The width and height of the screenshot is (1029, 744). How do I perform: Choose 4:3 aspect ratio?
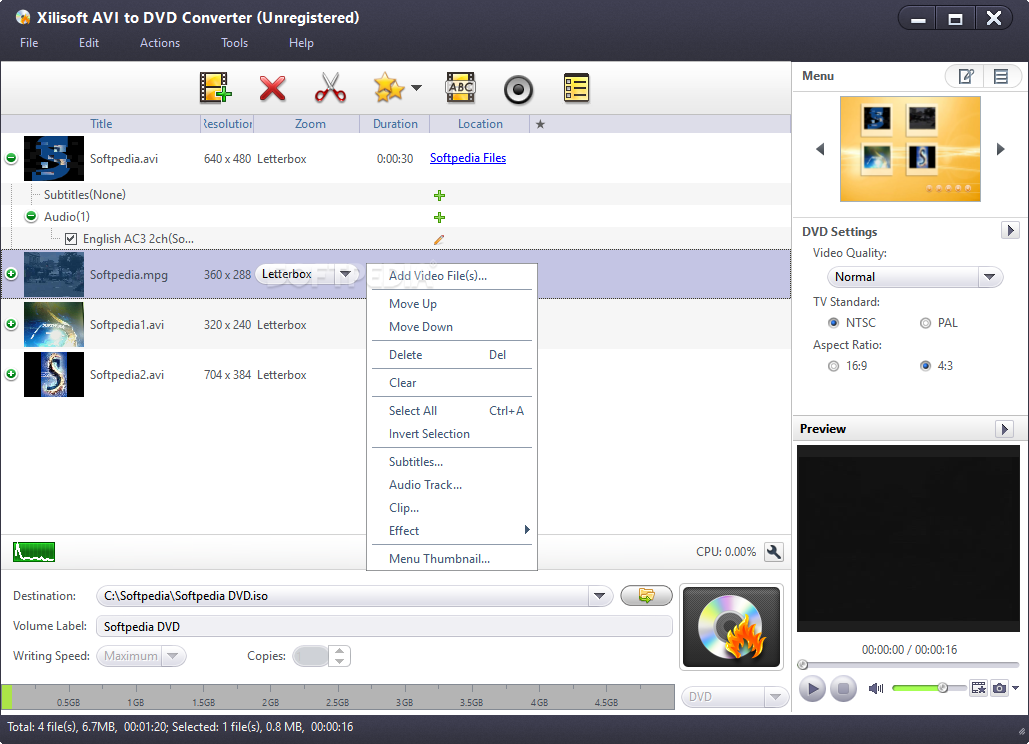[x=925, y=366]
